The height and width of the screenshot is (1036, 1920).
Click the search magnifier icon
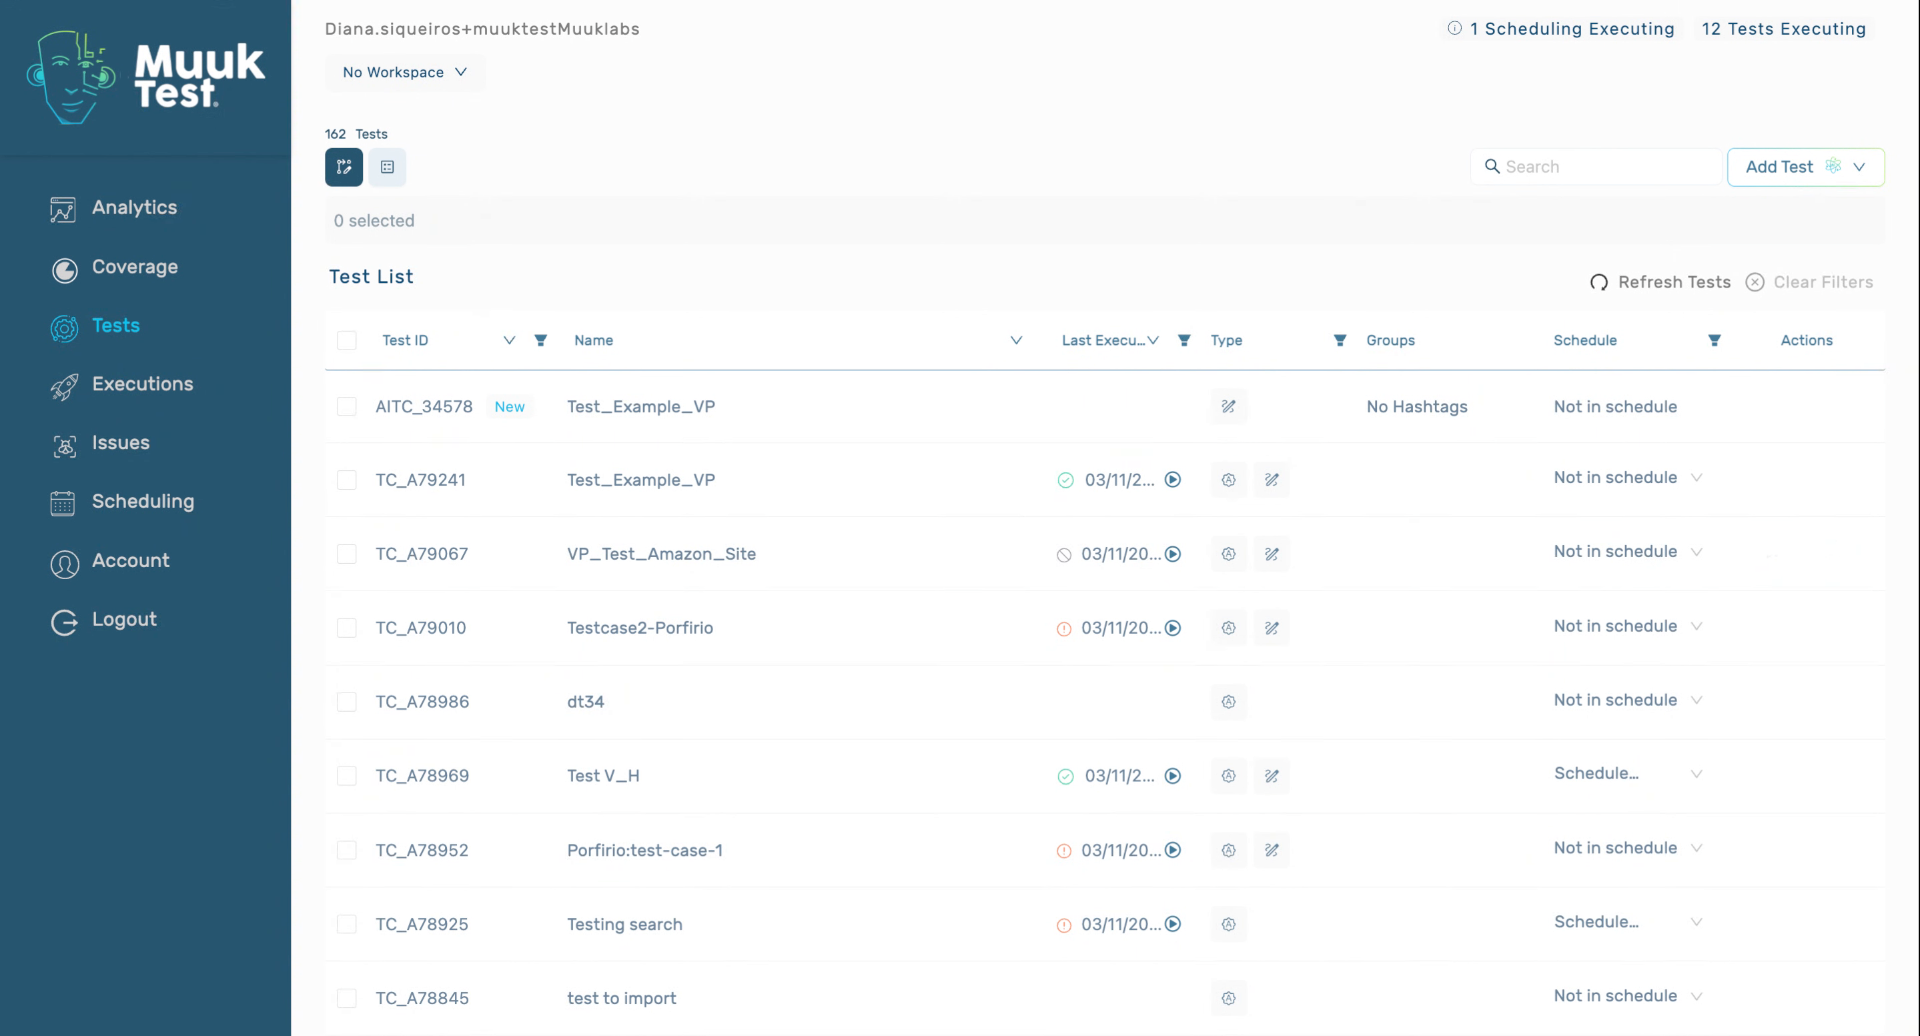(1492, 166)
